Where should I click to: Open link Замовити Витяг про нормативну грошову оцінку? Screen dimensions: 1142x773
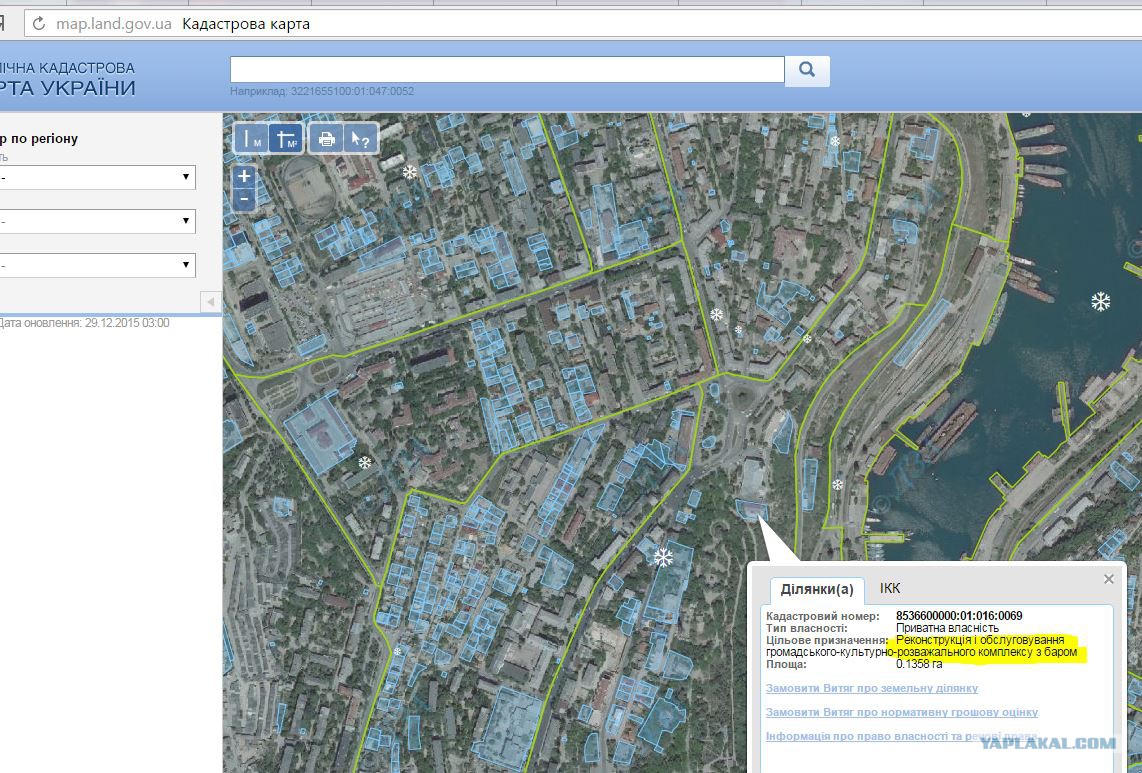coord(901,712)
